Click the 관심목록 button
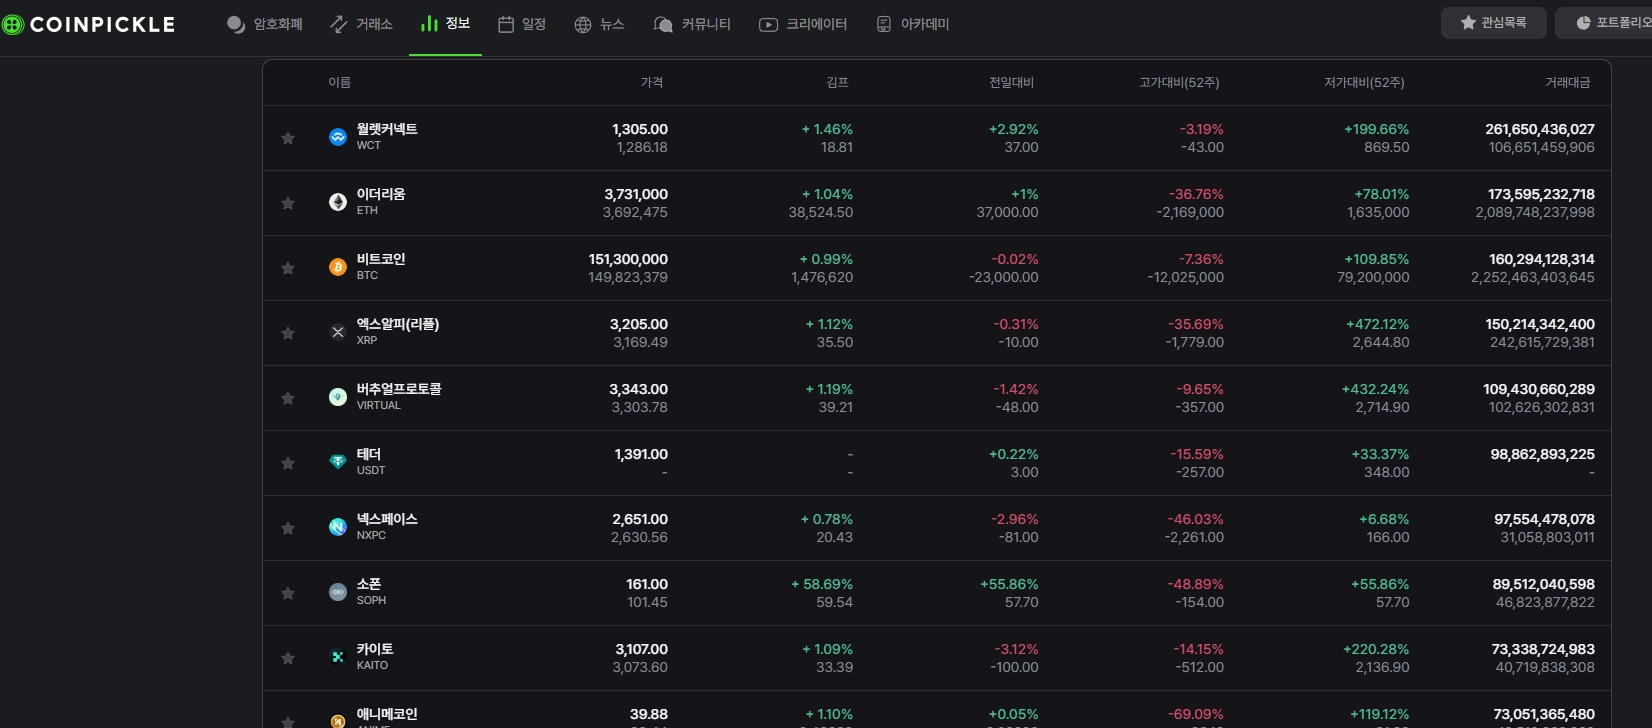The width and height of the screenshot is (1652, 728). coord(1494,23)
